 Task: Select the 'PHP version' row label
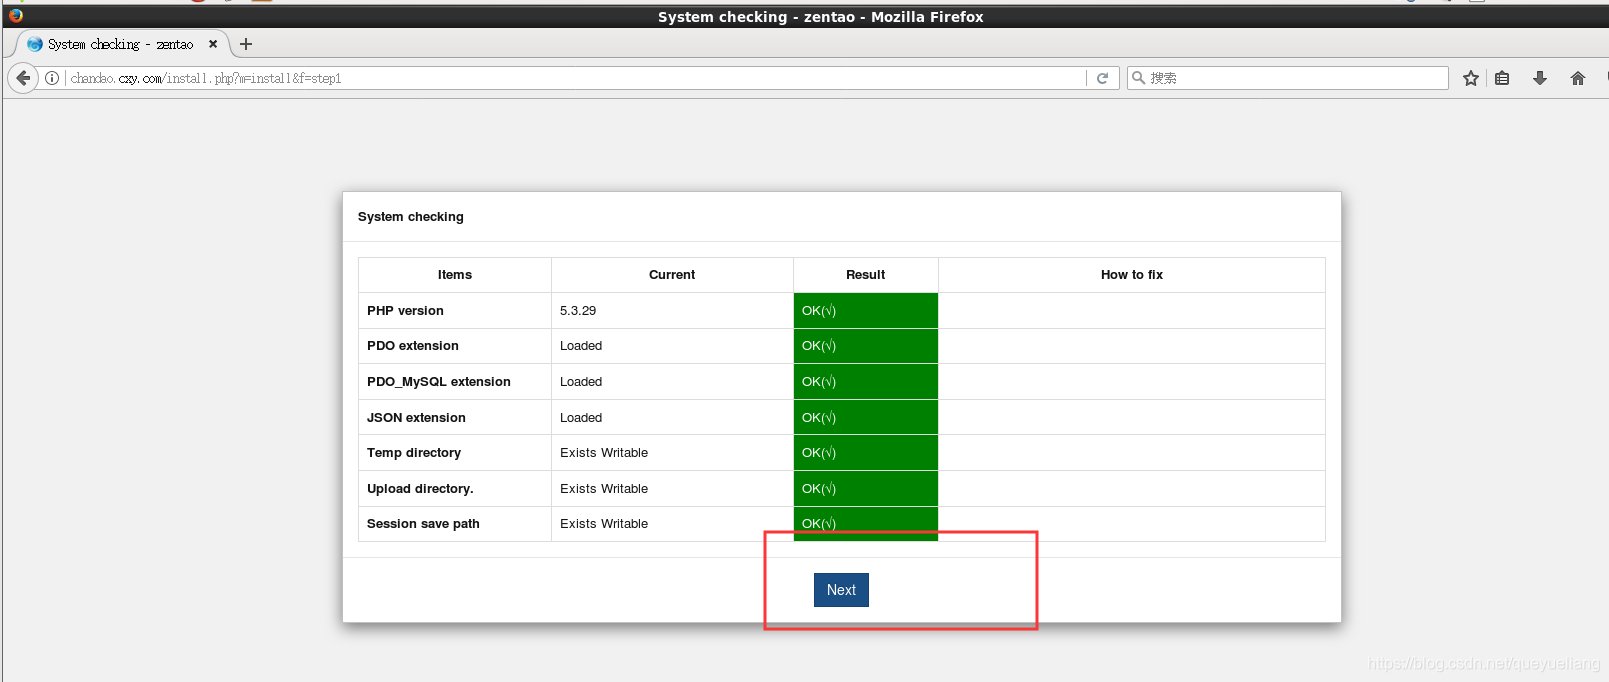(405, 311)
